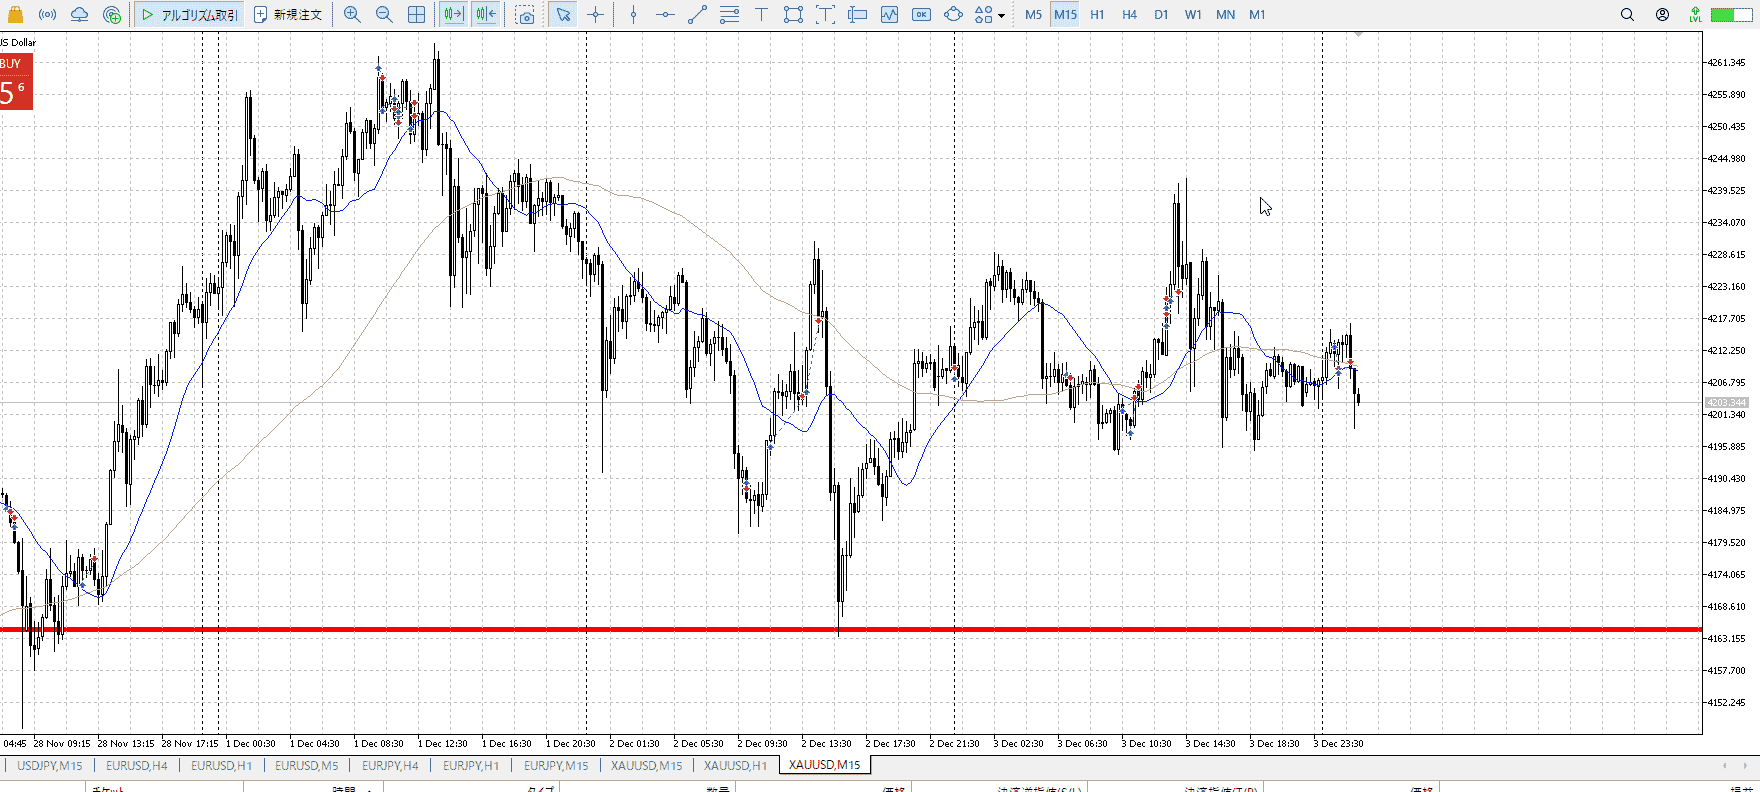Viewport: 1760px width, 792px height.
Task: Open the EURJPY,H4 chart tab
Action: click(x=390, y=765)
